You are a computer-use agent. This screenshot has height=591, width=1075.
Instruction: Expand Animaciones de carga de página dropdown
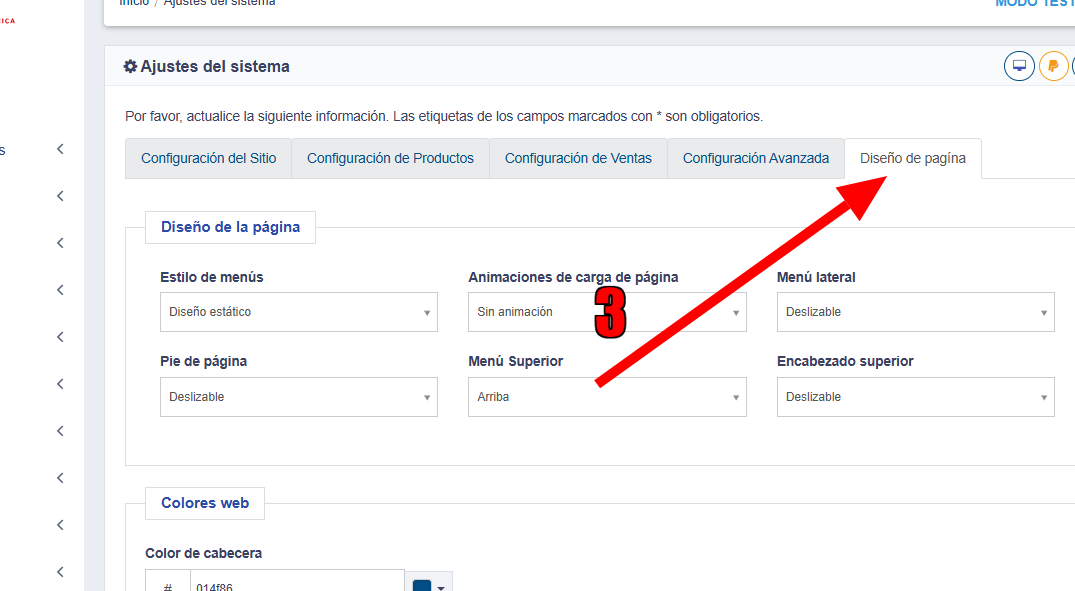click(x=606, y=312)
